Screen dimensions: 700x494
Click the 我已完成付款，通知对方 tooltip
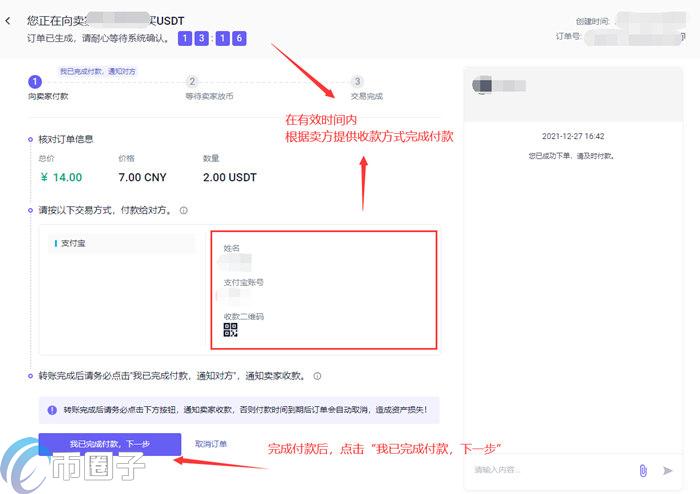pyautogui.click(x=98, y=71)
